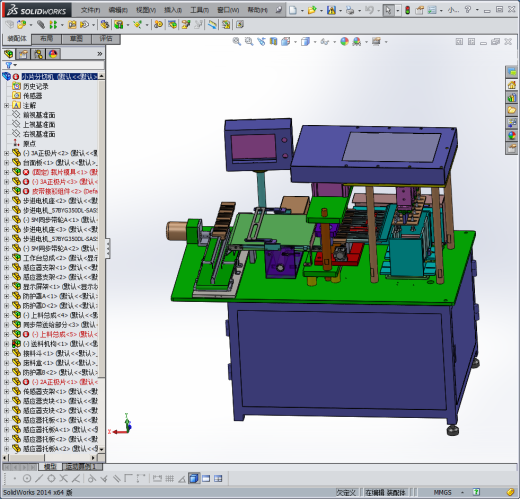Image resolution: width=520 pixels, height=499 pixels.
Task: Select the Zoom to Fit magnifier icon
Action: click(x=237, y=42)
